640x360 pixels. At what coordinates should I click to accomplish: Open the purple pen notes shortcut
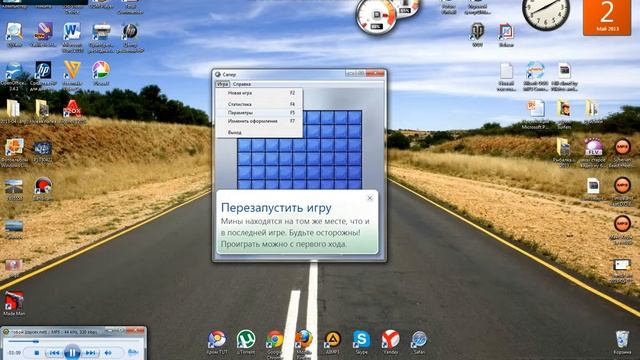point(43,32)
